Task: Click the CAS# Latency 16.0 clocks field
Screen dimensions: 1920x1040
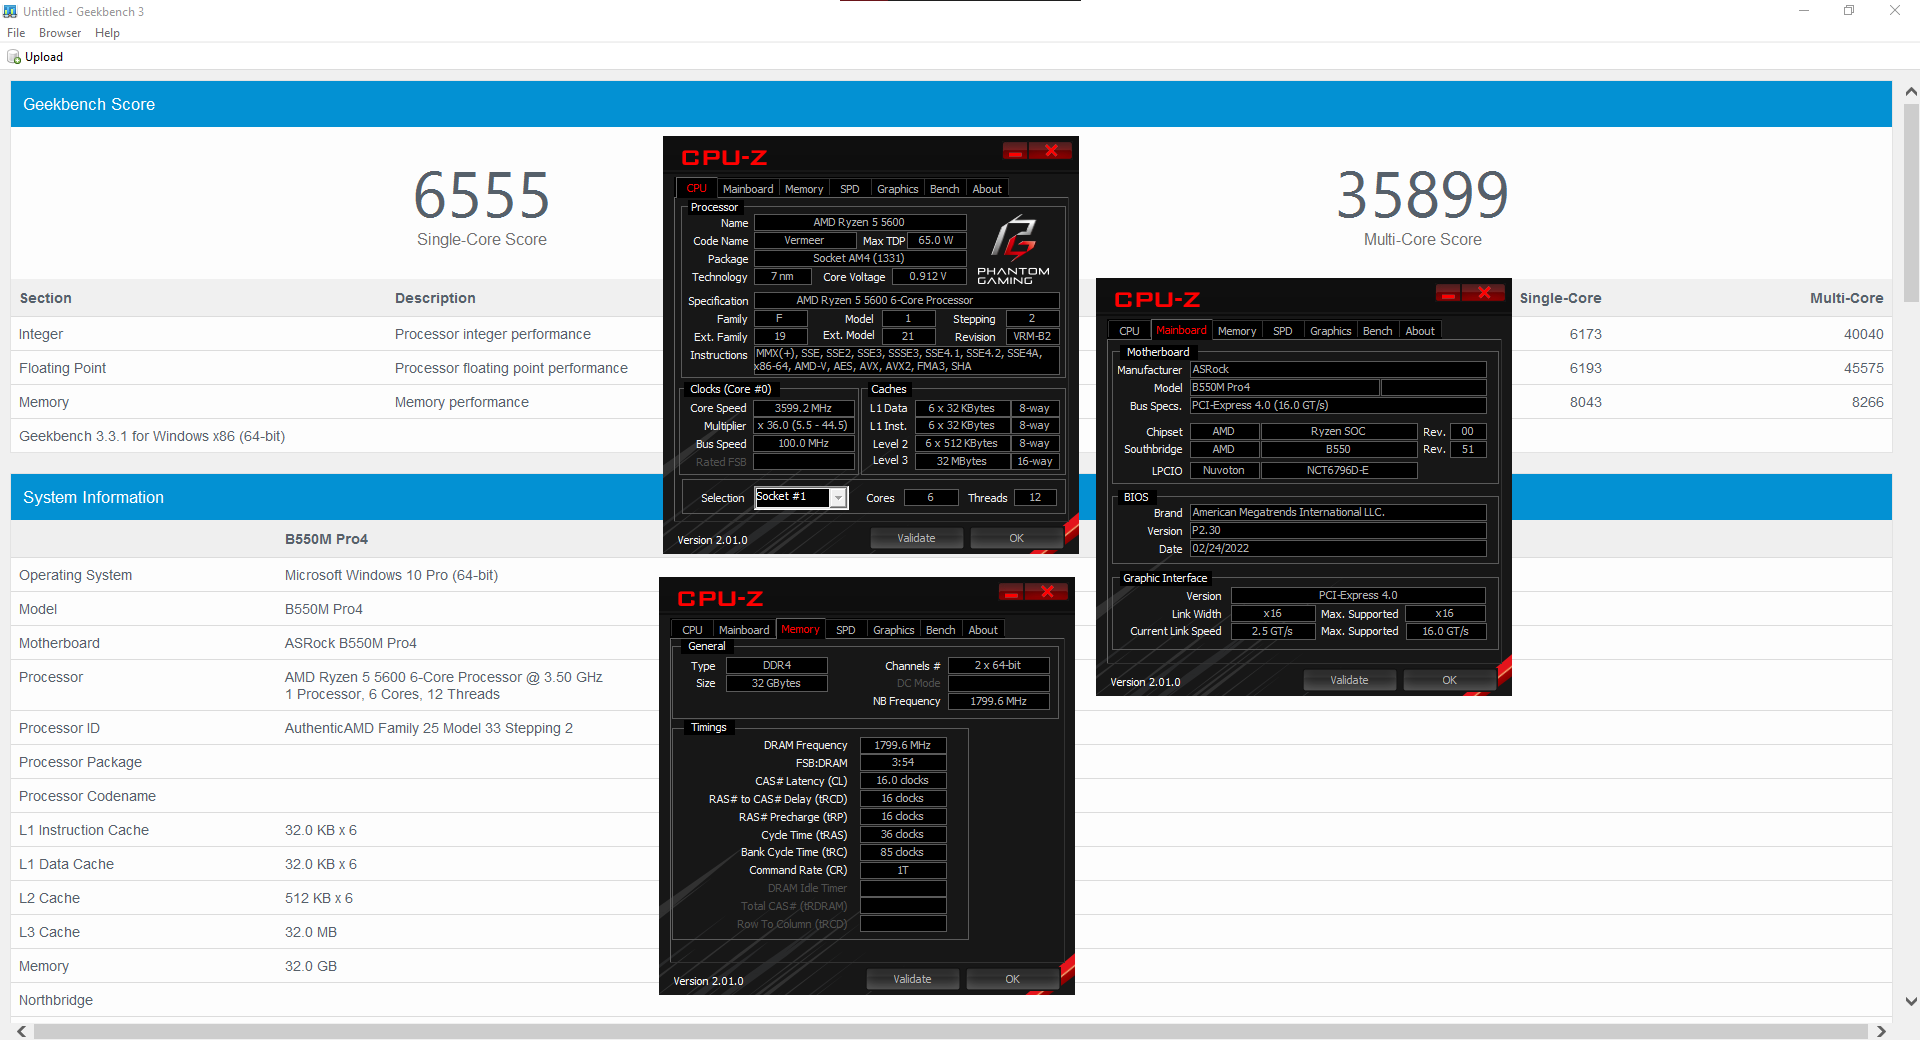Action: 902,781
